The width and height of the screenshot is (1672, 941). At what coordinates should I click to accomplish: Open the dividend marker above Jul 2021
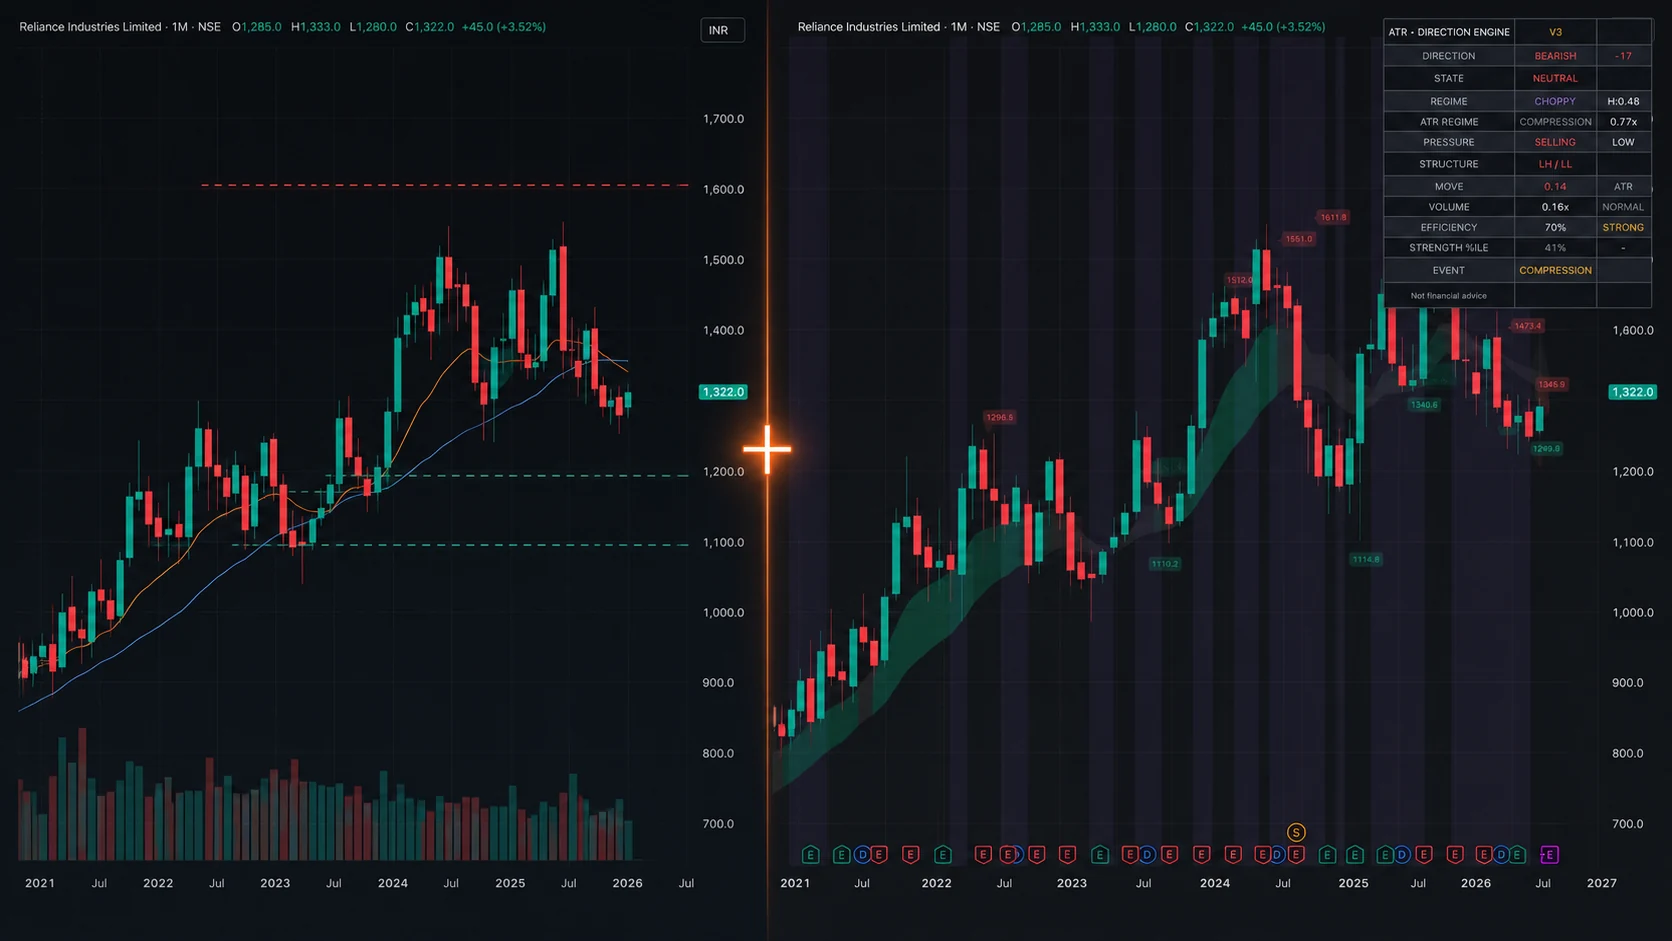862,855
